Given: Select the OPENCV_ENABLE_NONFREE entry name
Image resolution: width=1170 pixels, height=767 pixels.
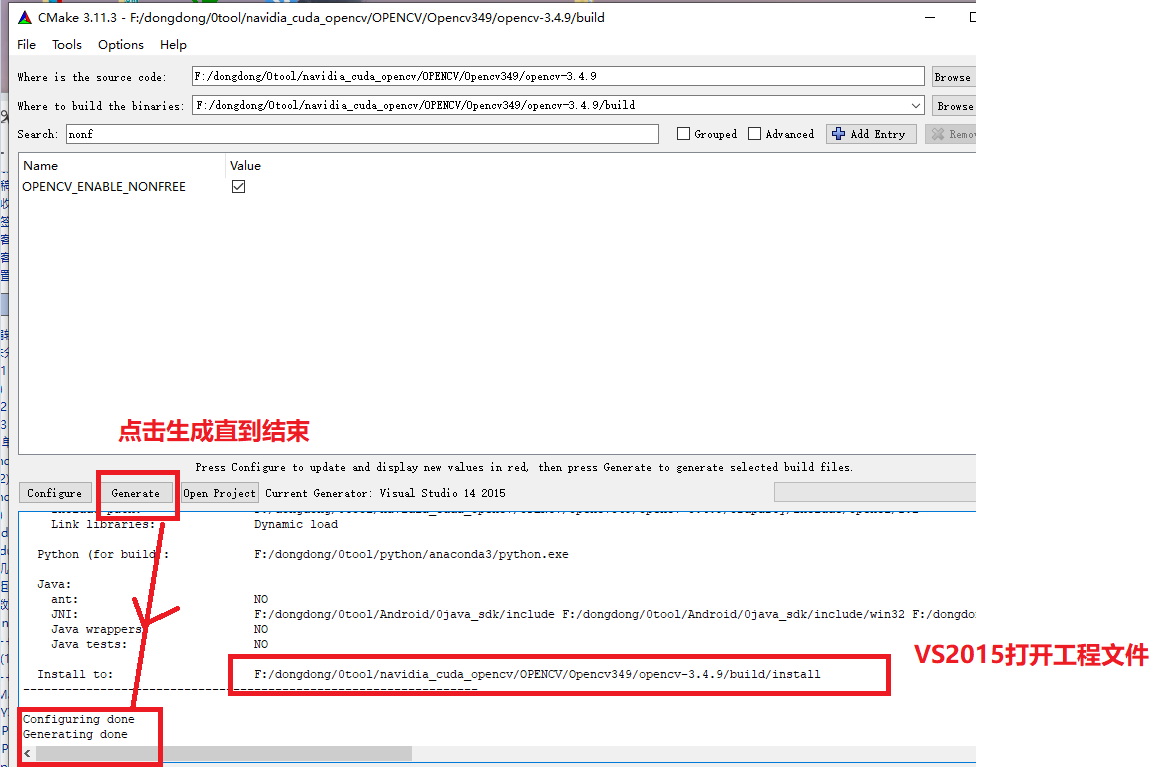Looking at the screenshot, I should [104, 187].
